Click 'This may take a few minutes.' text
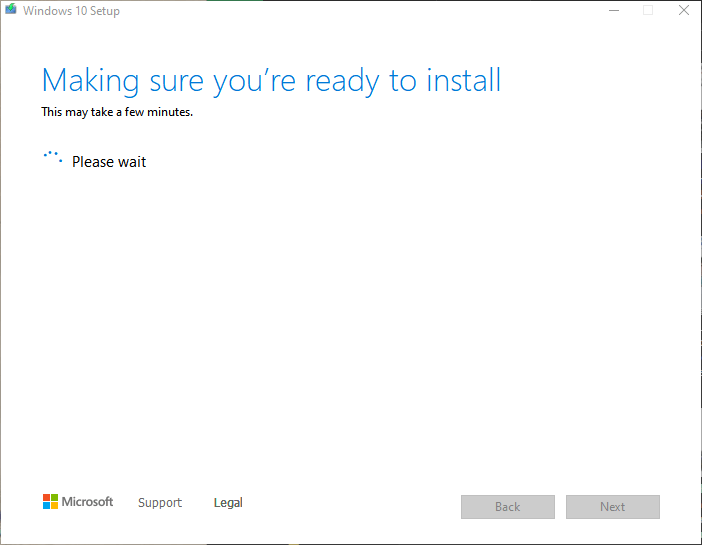 pyautogui.click(x=117, y=112)
